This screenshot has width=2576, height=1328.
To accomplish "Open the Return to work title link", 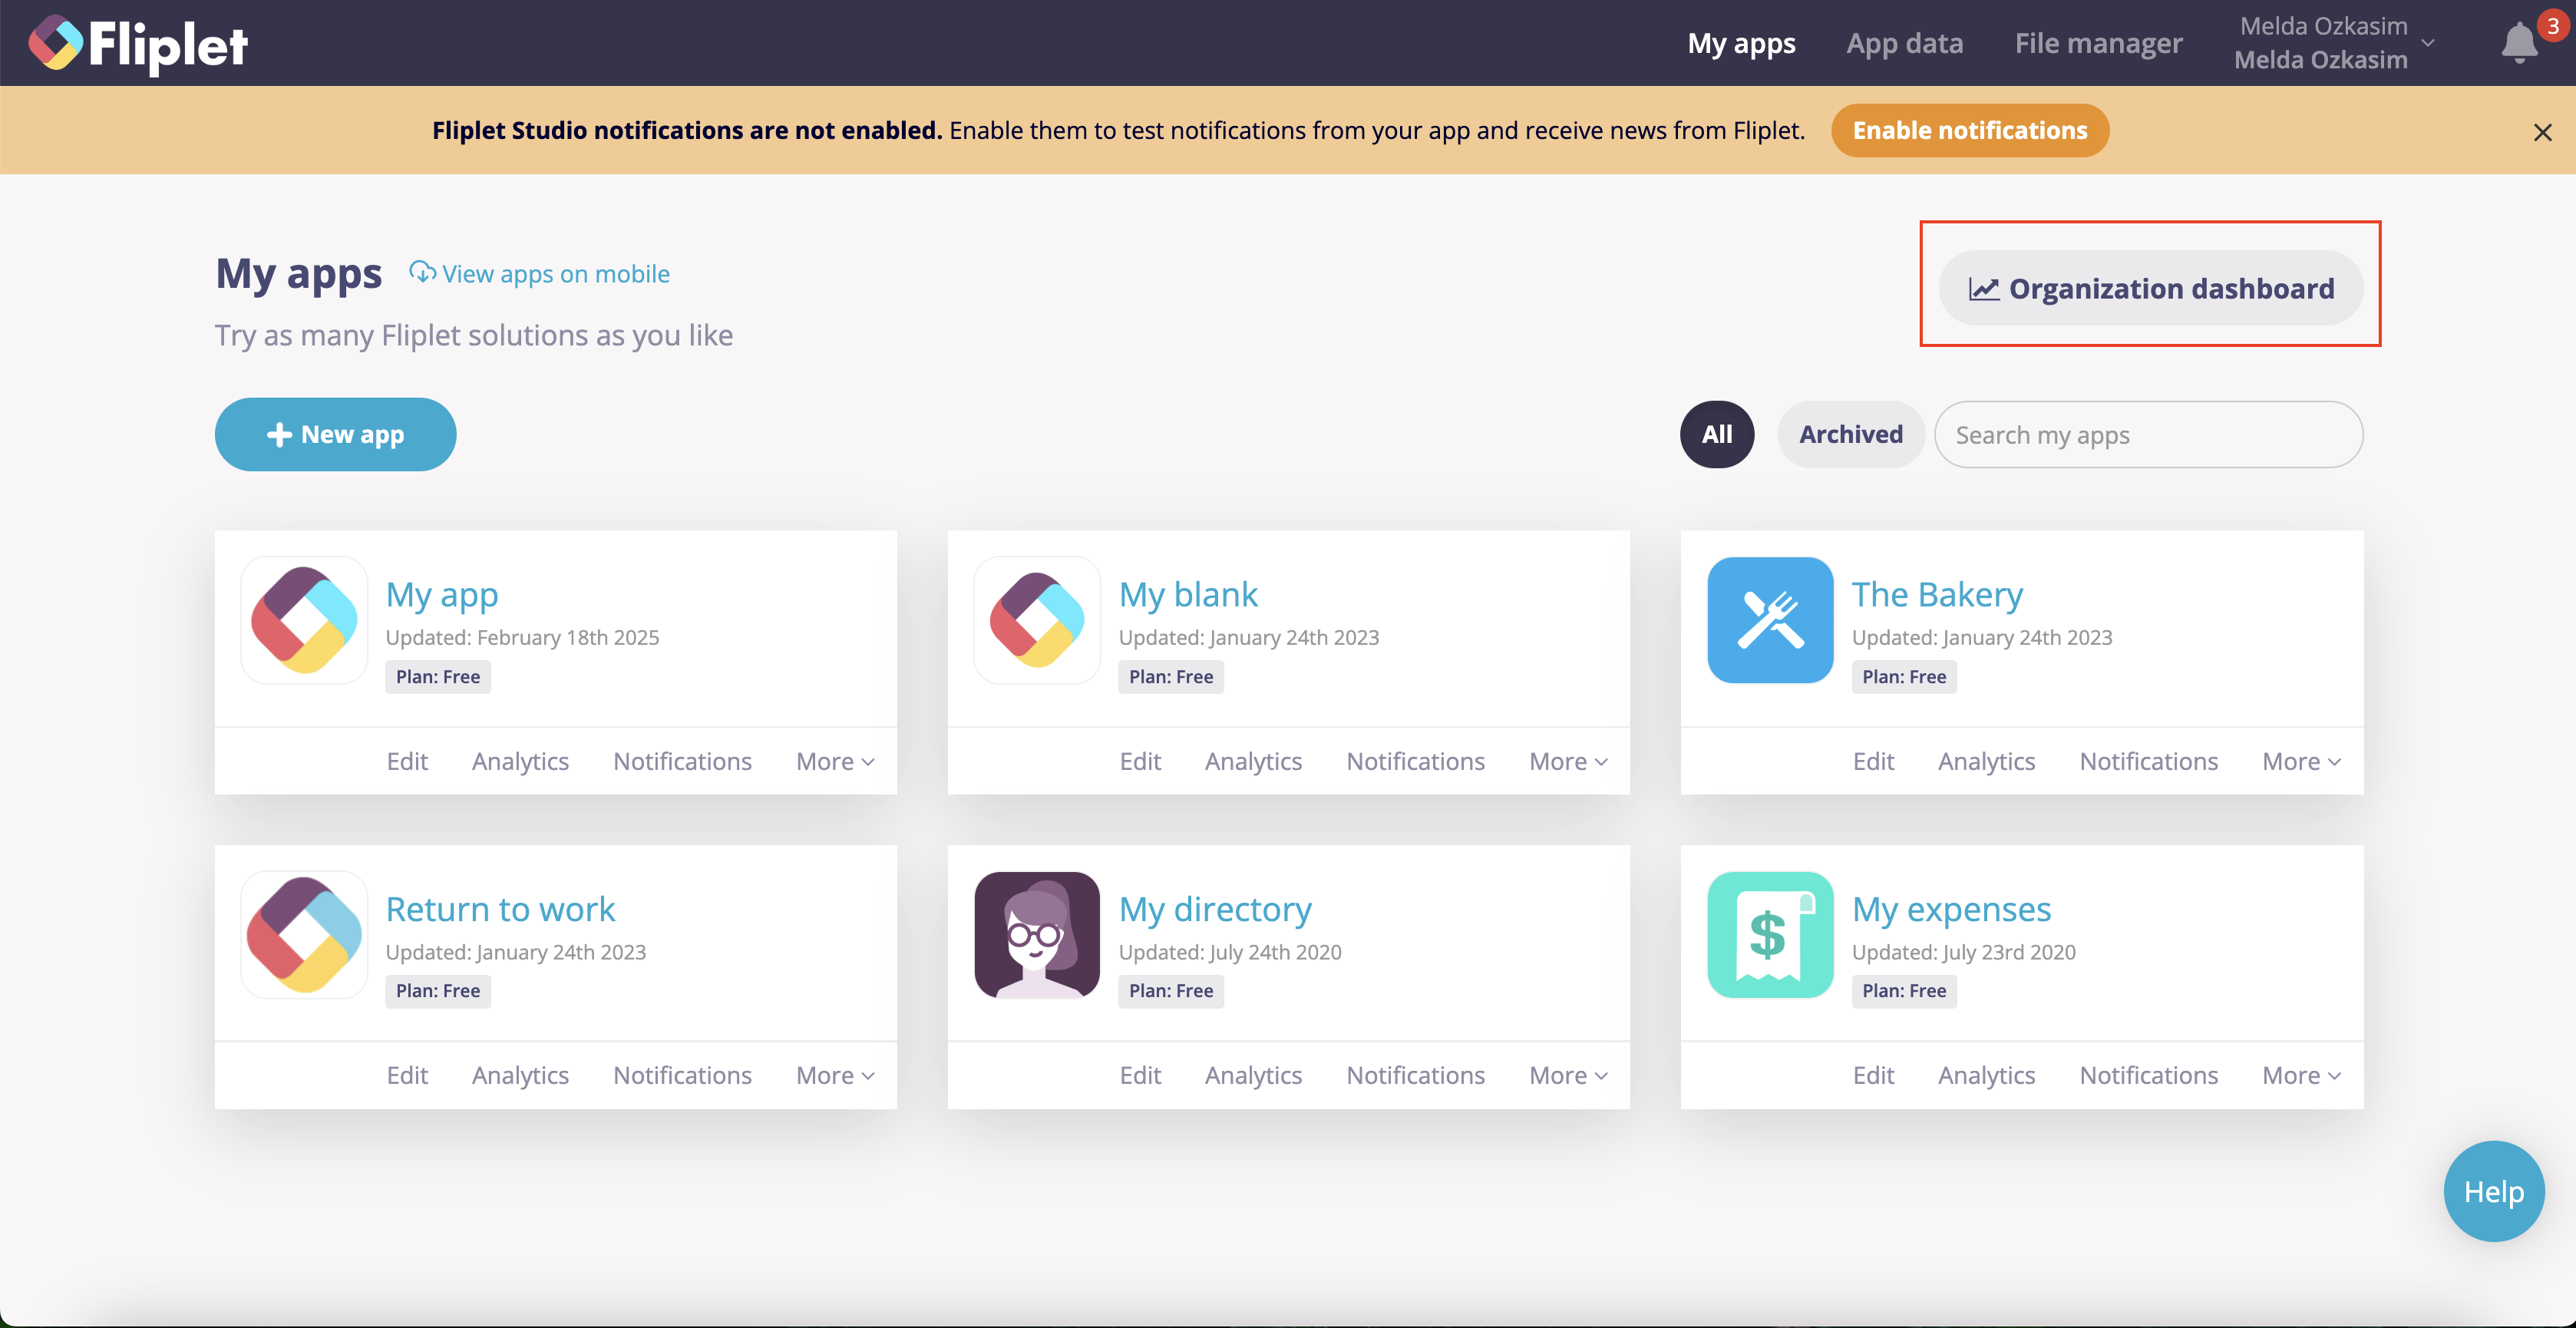I will [x=500, y=908].
